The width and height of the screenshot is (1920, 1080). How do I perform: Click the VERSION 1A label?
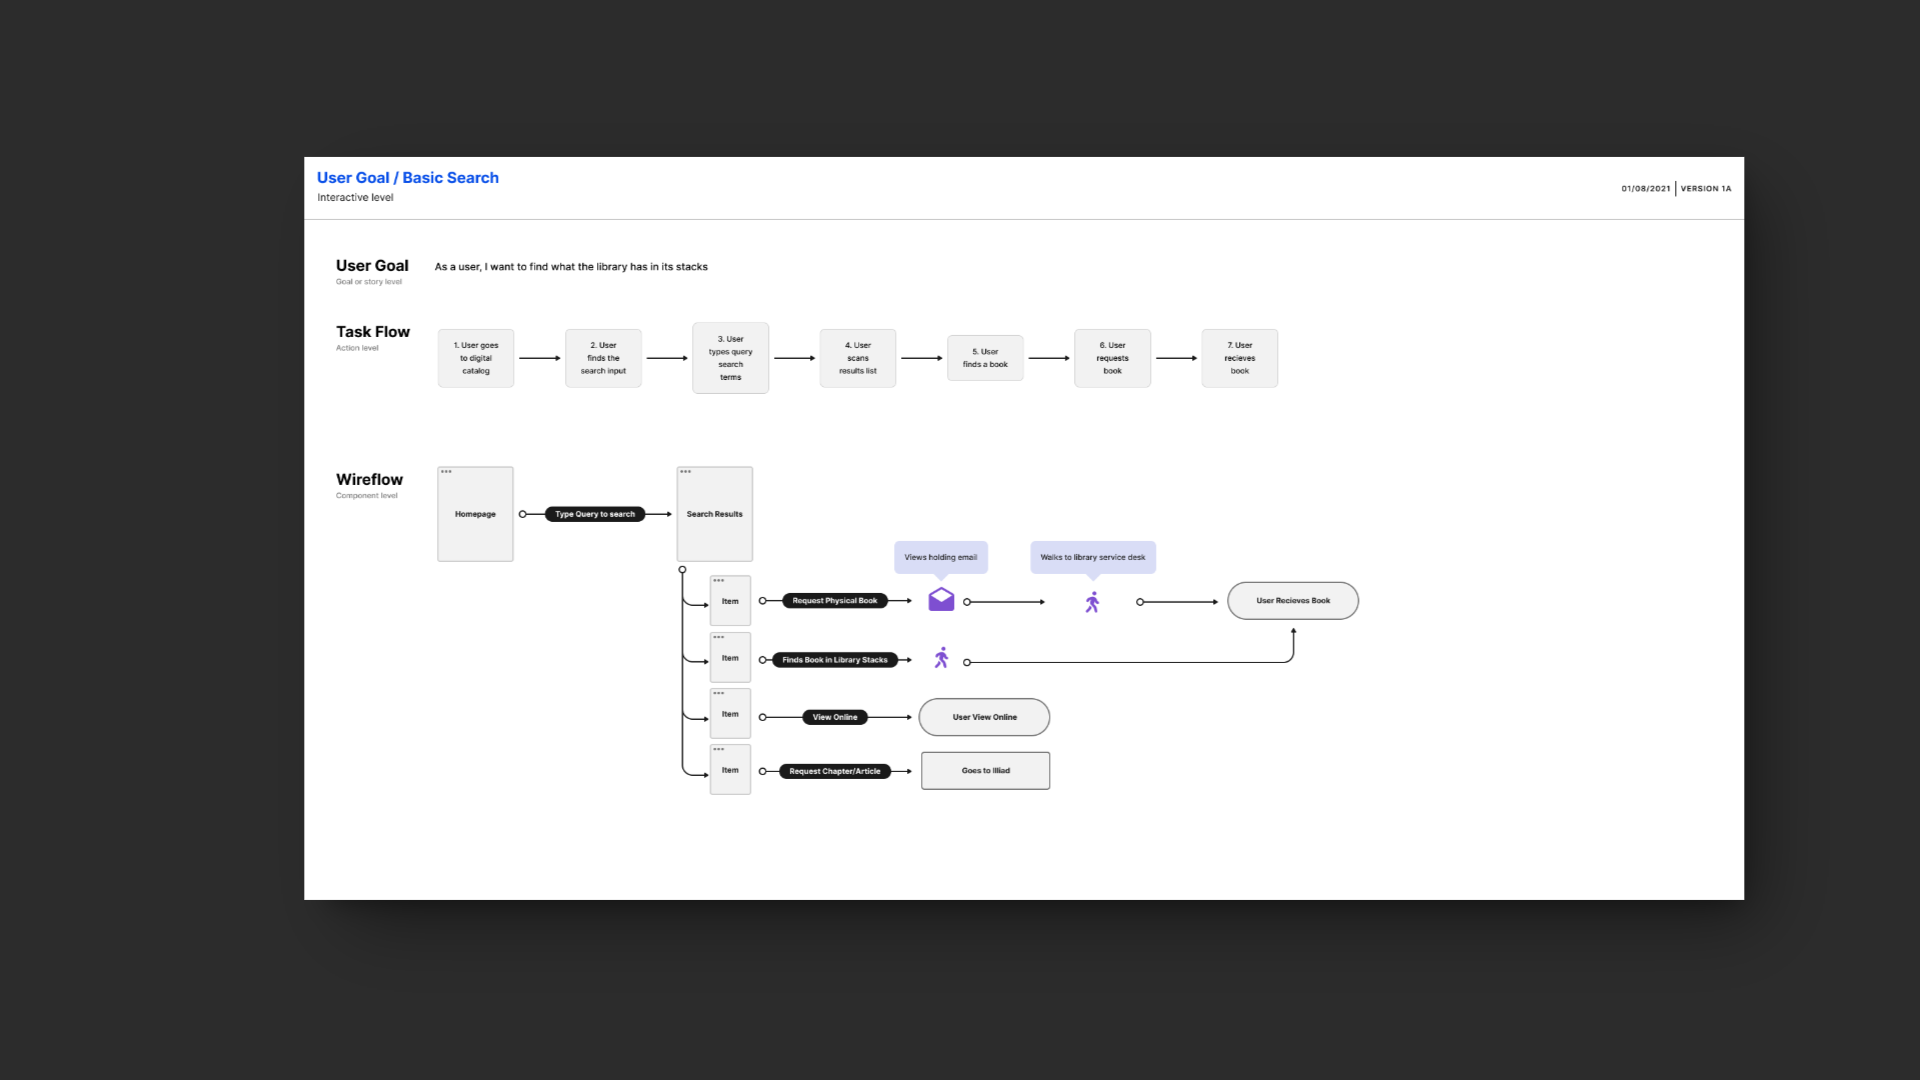1705,189
